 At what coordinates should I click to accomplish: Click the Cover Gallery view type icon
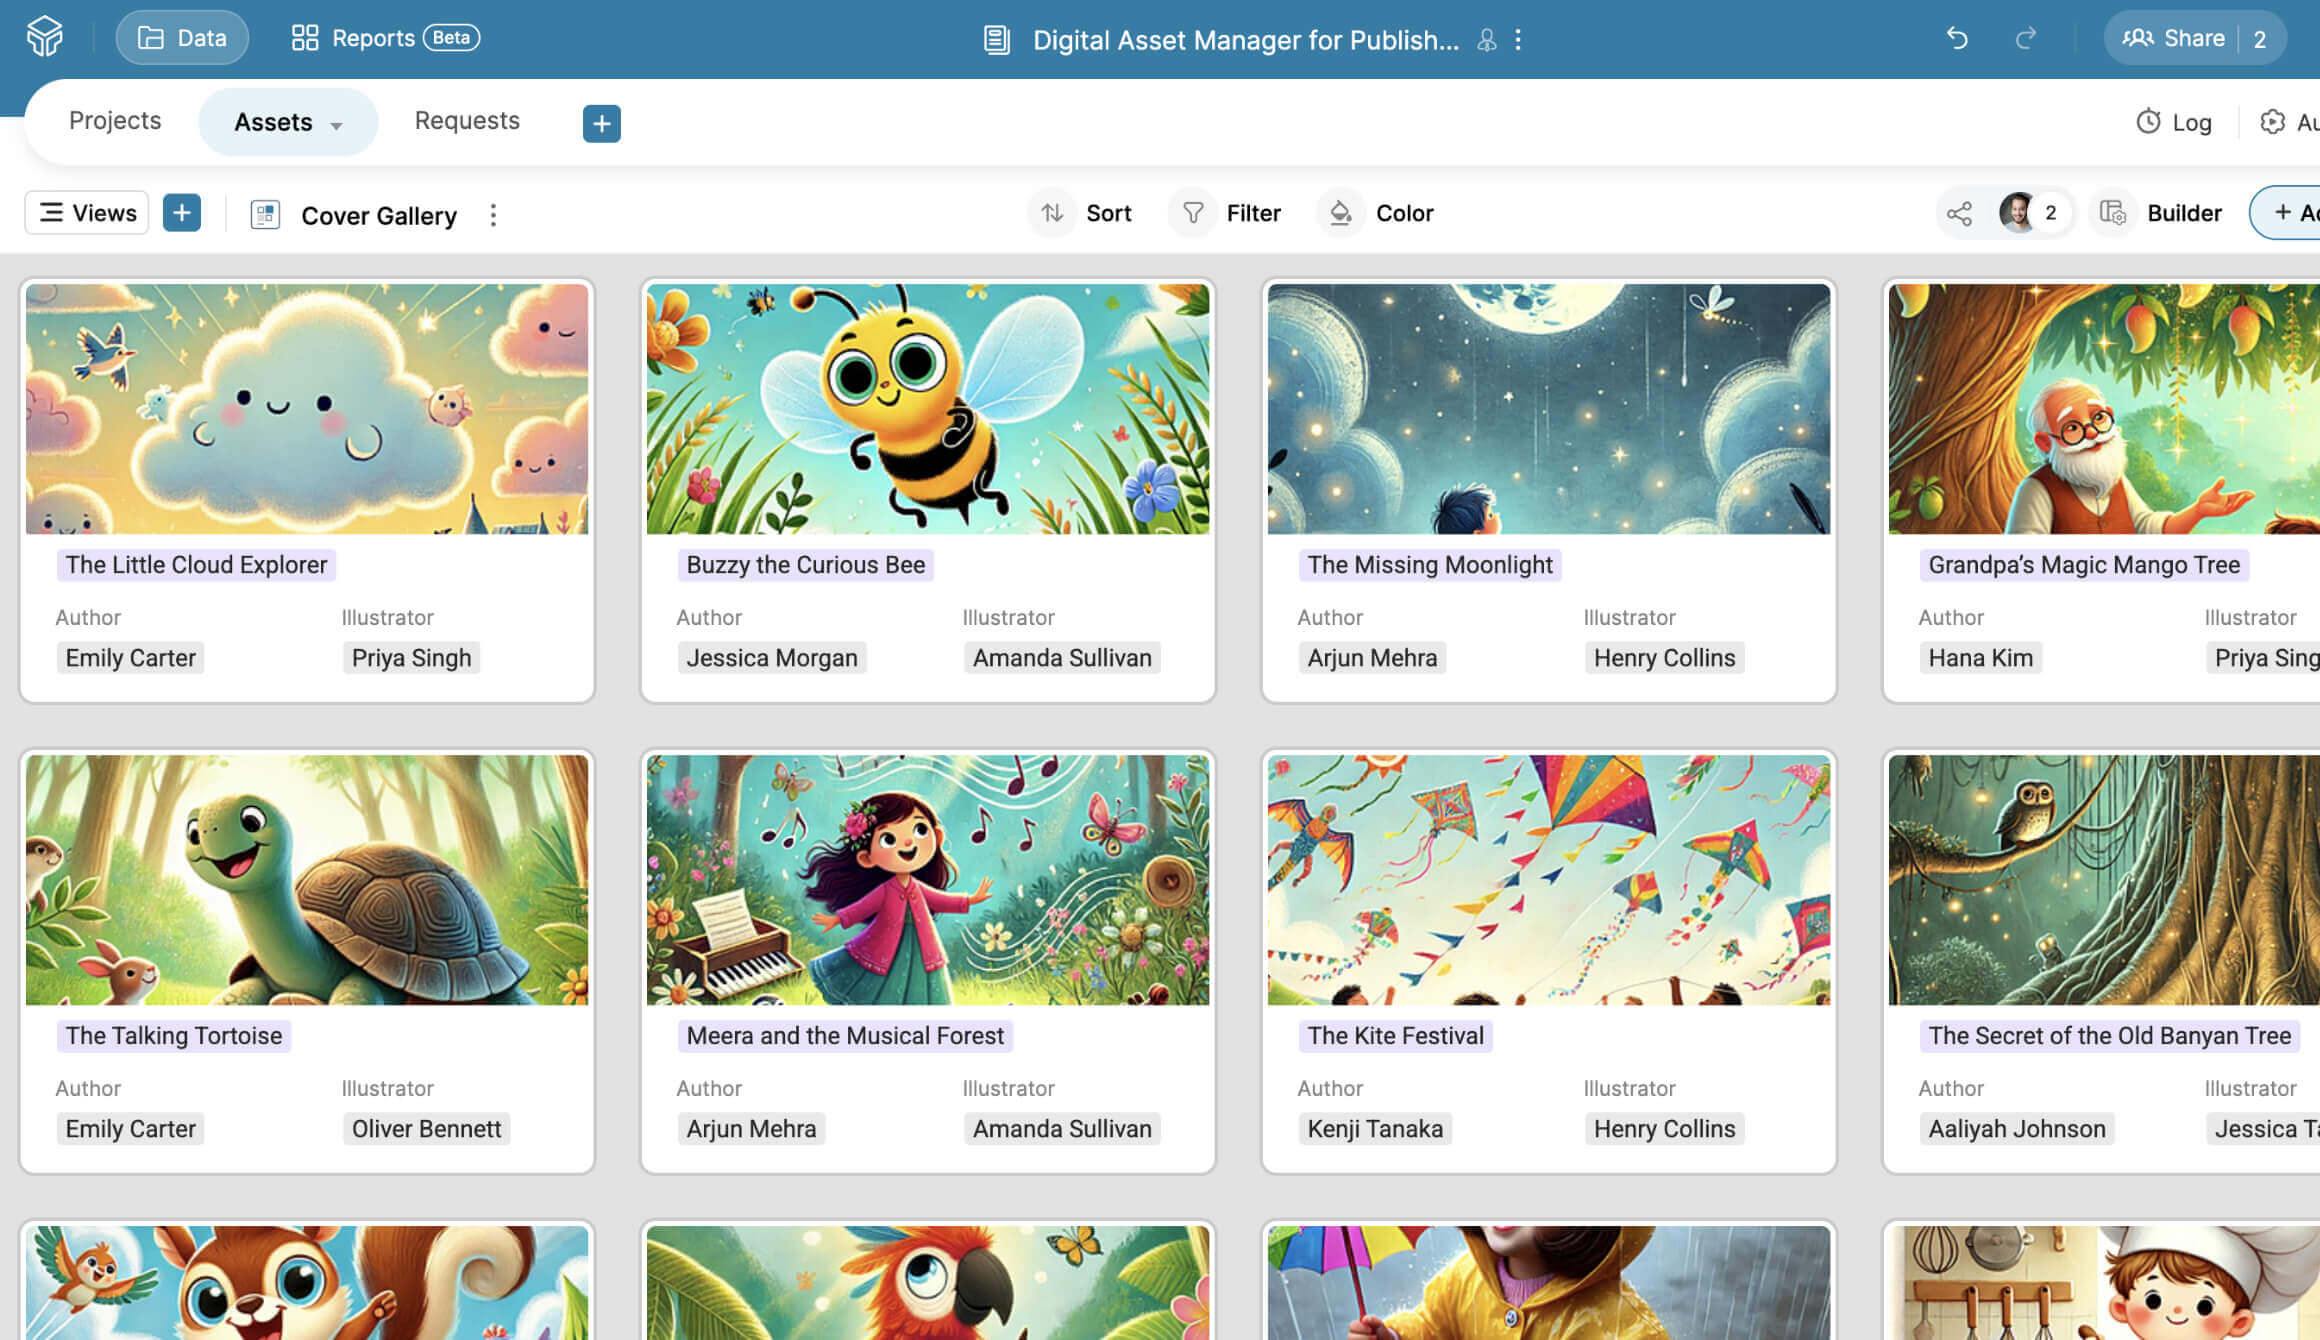265,215
